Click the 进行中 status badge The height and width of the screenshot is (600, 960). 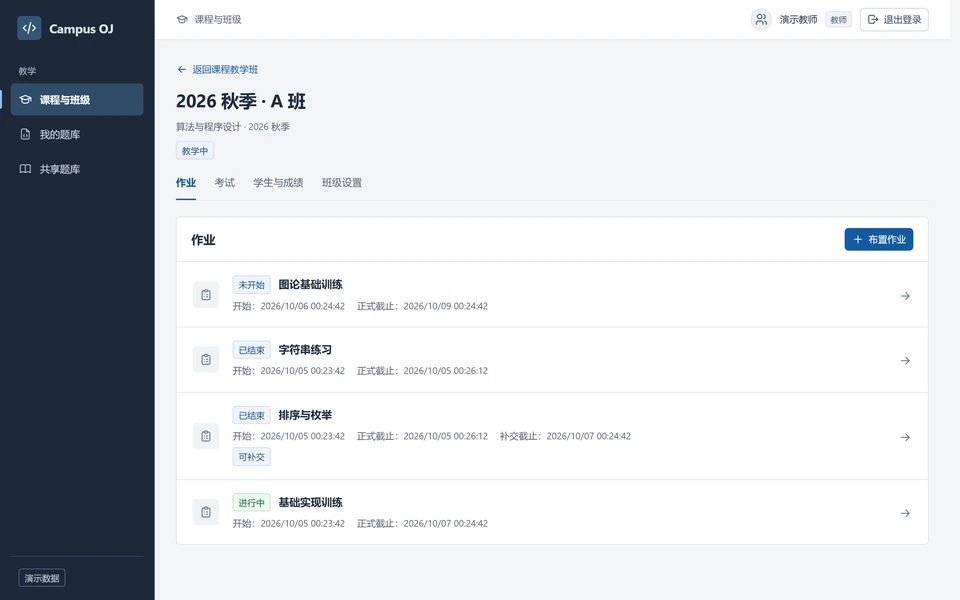pos(251,503)
